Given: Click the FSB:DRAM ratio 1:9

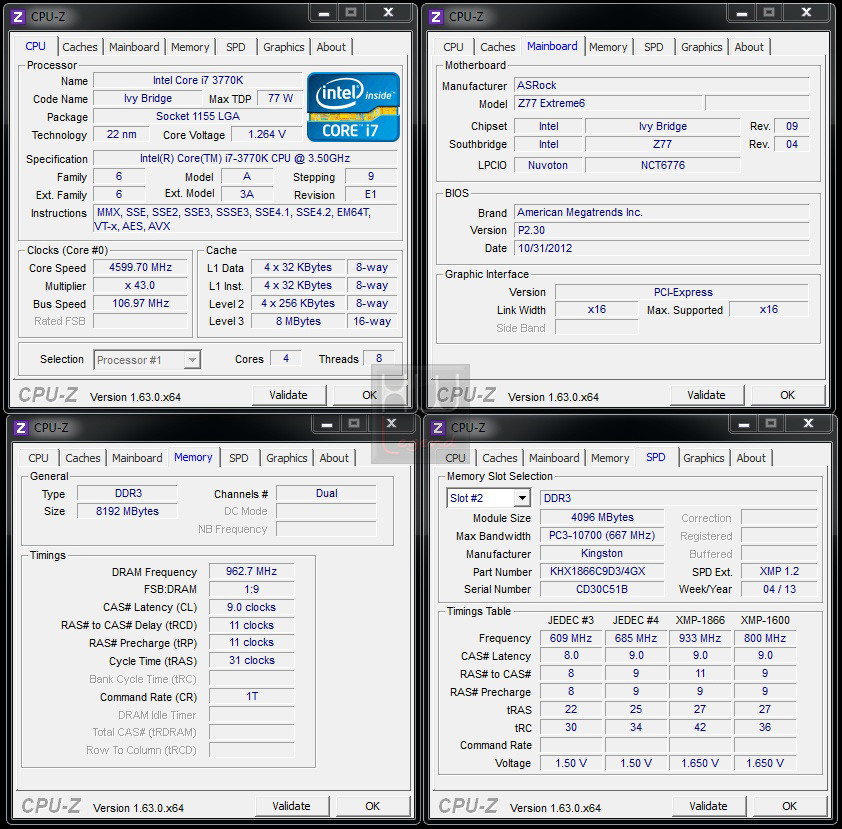Looking at the screenshot, I should (x=251, y=589).
